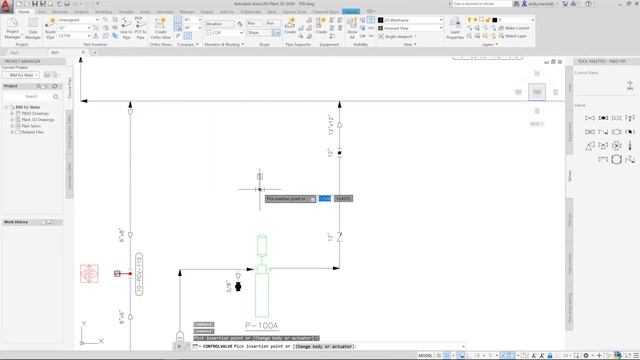Click the sign-in user icon

pos(524,4)
